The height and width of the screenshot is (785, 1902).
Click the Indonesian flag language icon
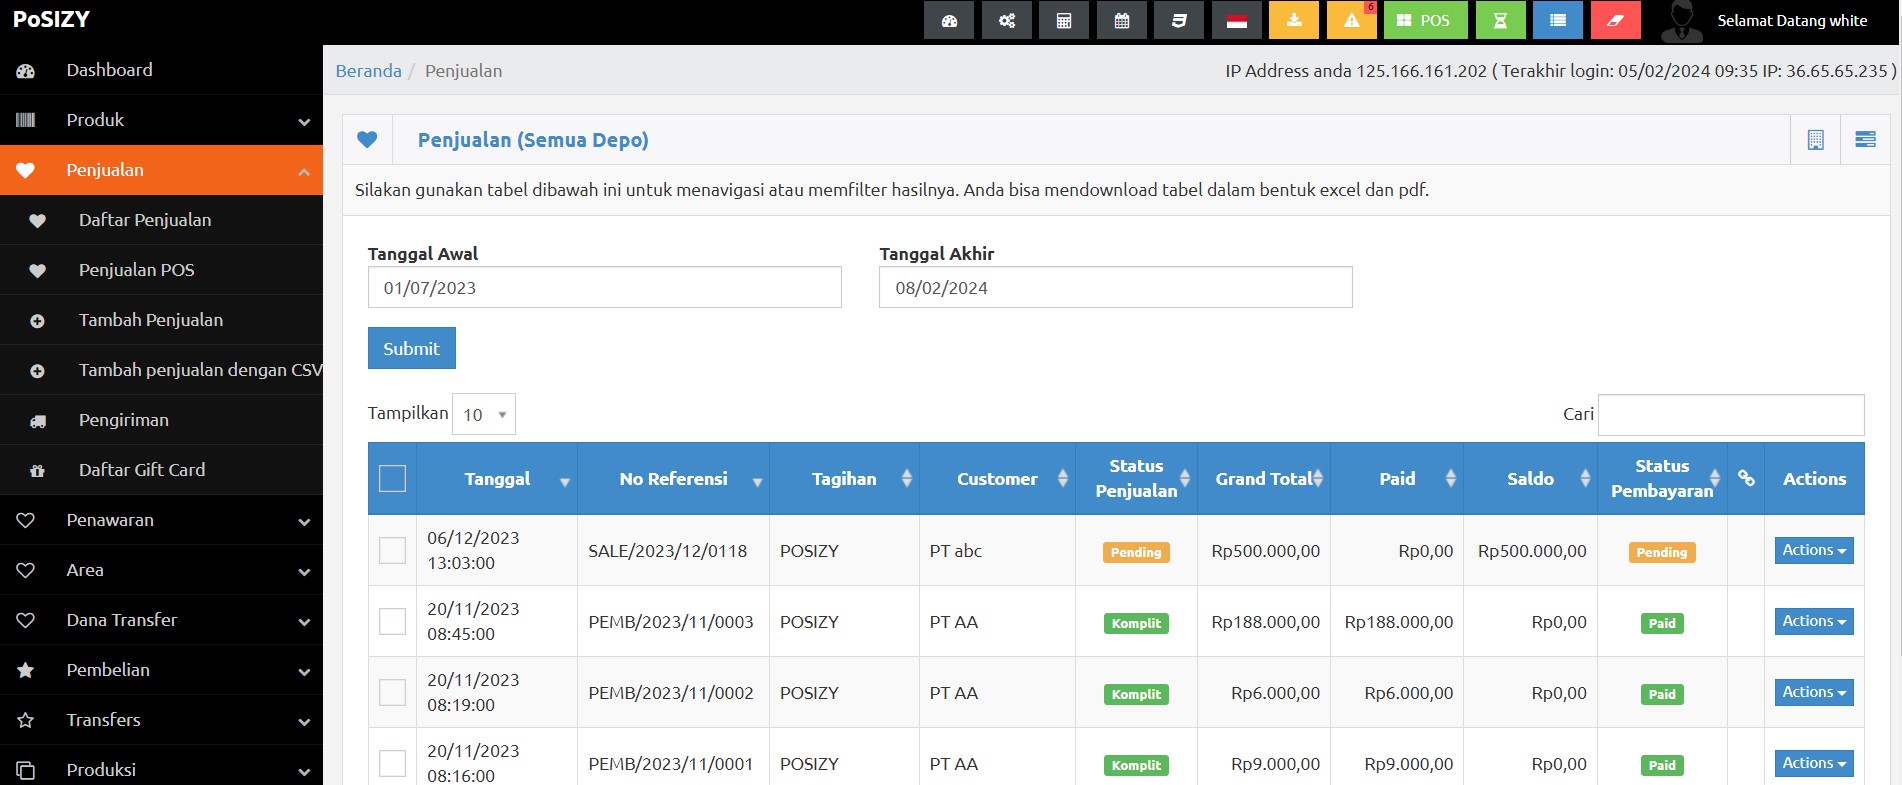point(1237,21)
